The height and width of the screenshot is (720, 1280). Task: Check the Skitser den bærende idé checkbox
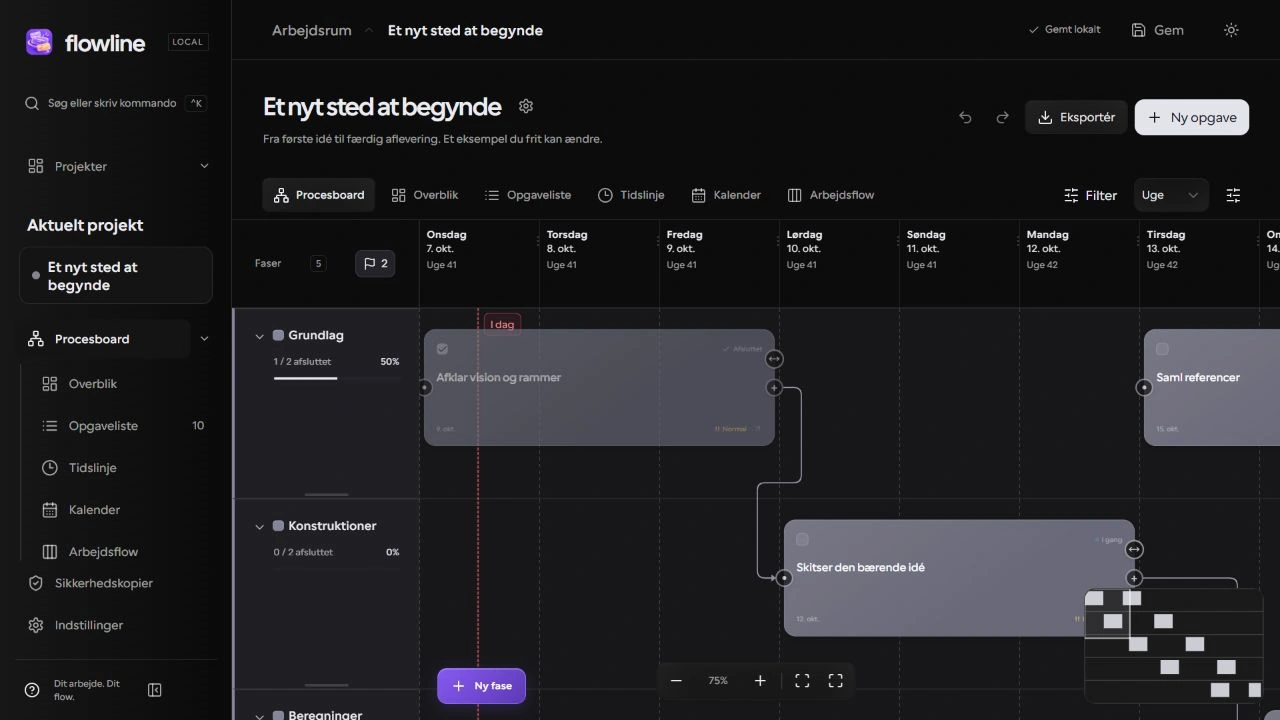[802, 540]
